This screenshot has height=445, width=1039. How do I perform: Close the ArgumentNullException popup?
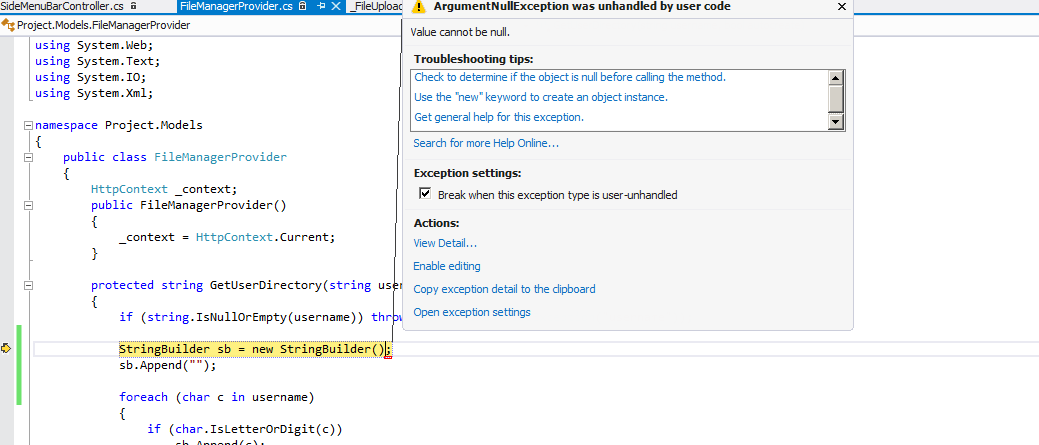[x=842, y=7]
